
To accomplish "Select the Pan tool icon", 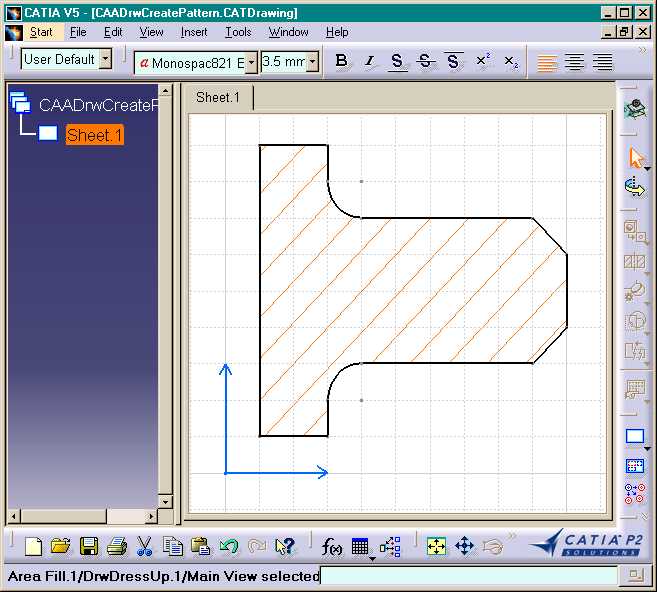I will click(464, 546).
